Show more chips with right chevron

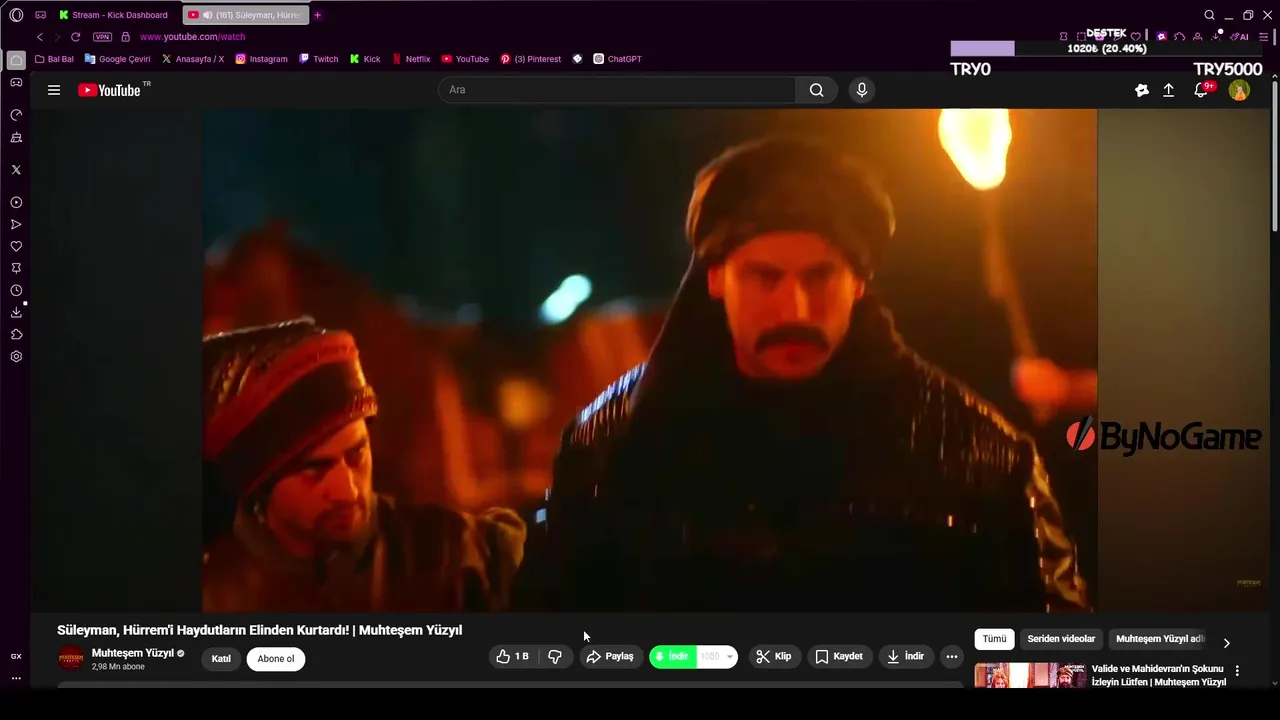pos(1227,643)
